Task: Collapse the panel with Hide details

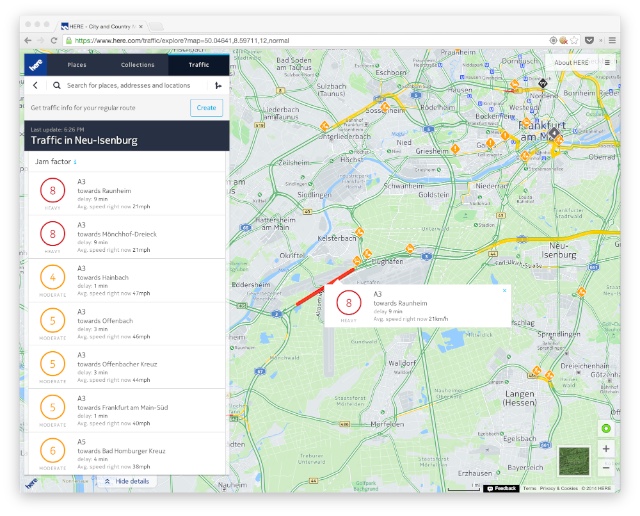Action: pyautogui.click(x=126, y=481)
